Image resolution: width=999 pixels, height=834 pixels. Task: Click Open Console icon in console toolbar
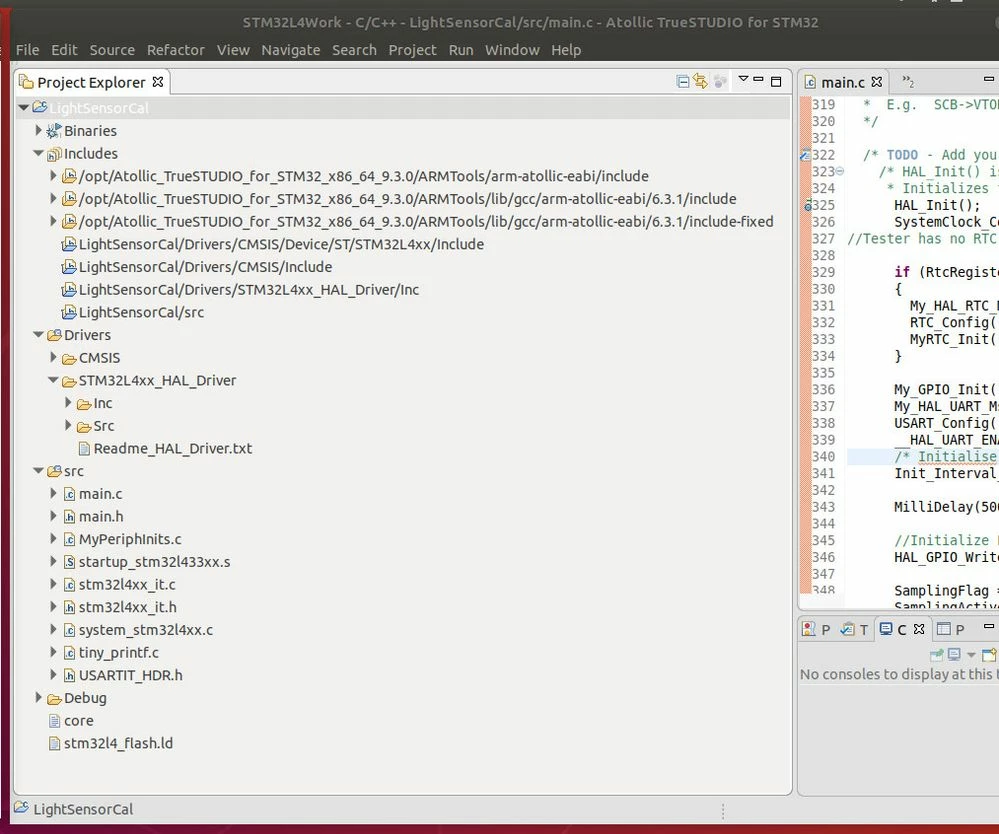pyautogui.click(x=989, y=654)
